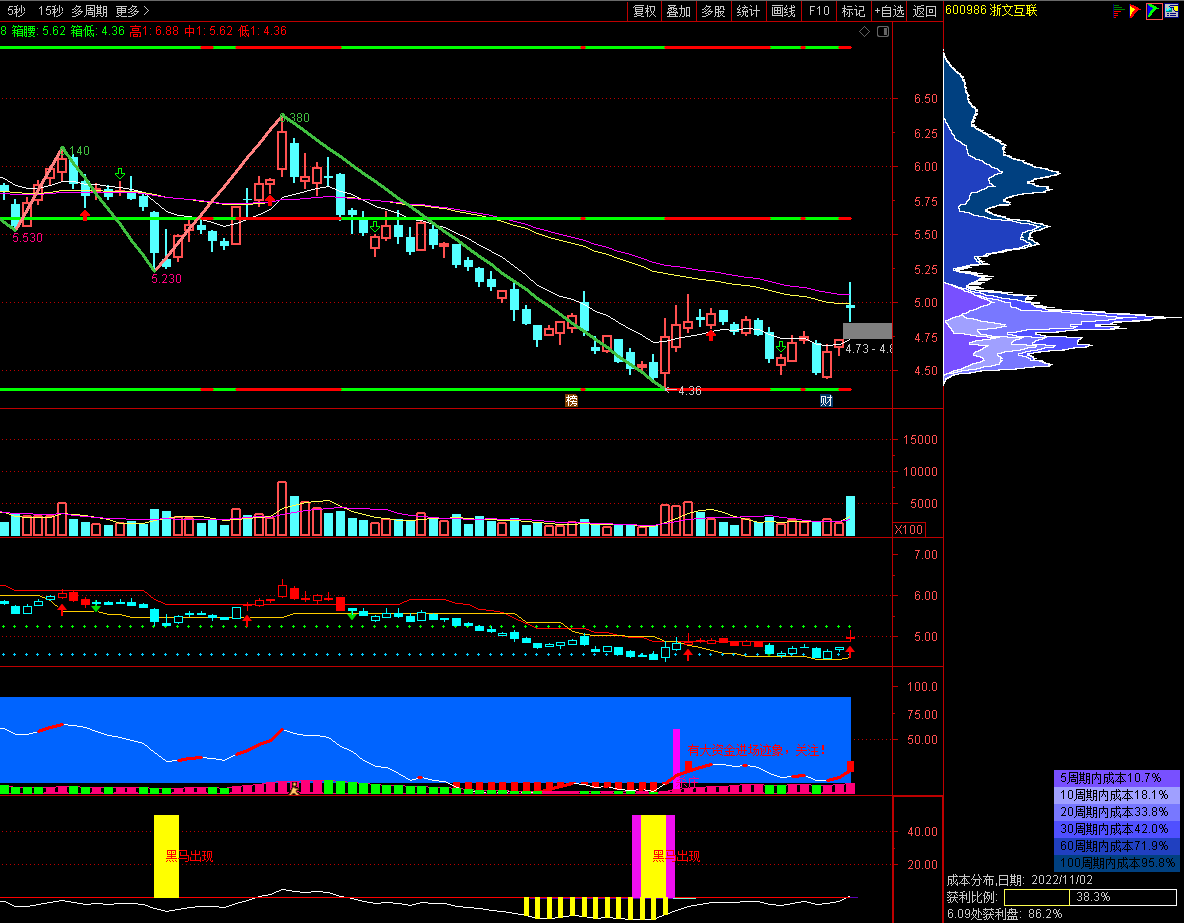
Task: Click the '榜' marker icon on the chart
Action: [572, 401]
